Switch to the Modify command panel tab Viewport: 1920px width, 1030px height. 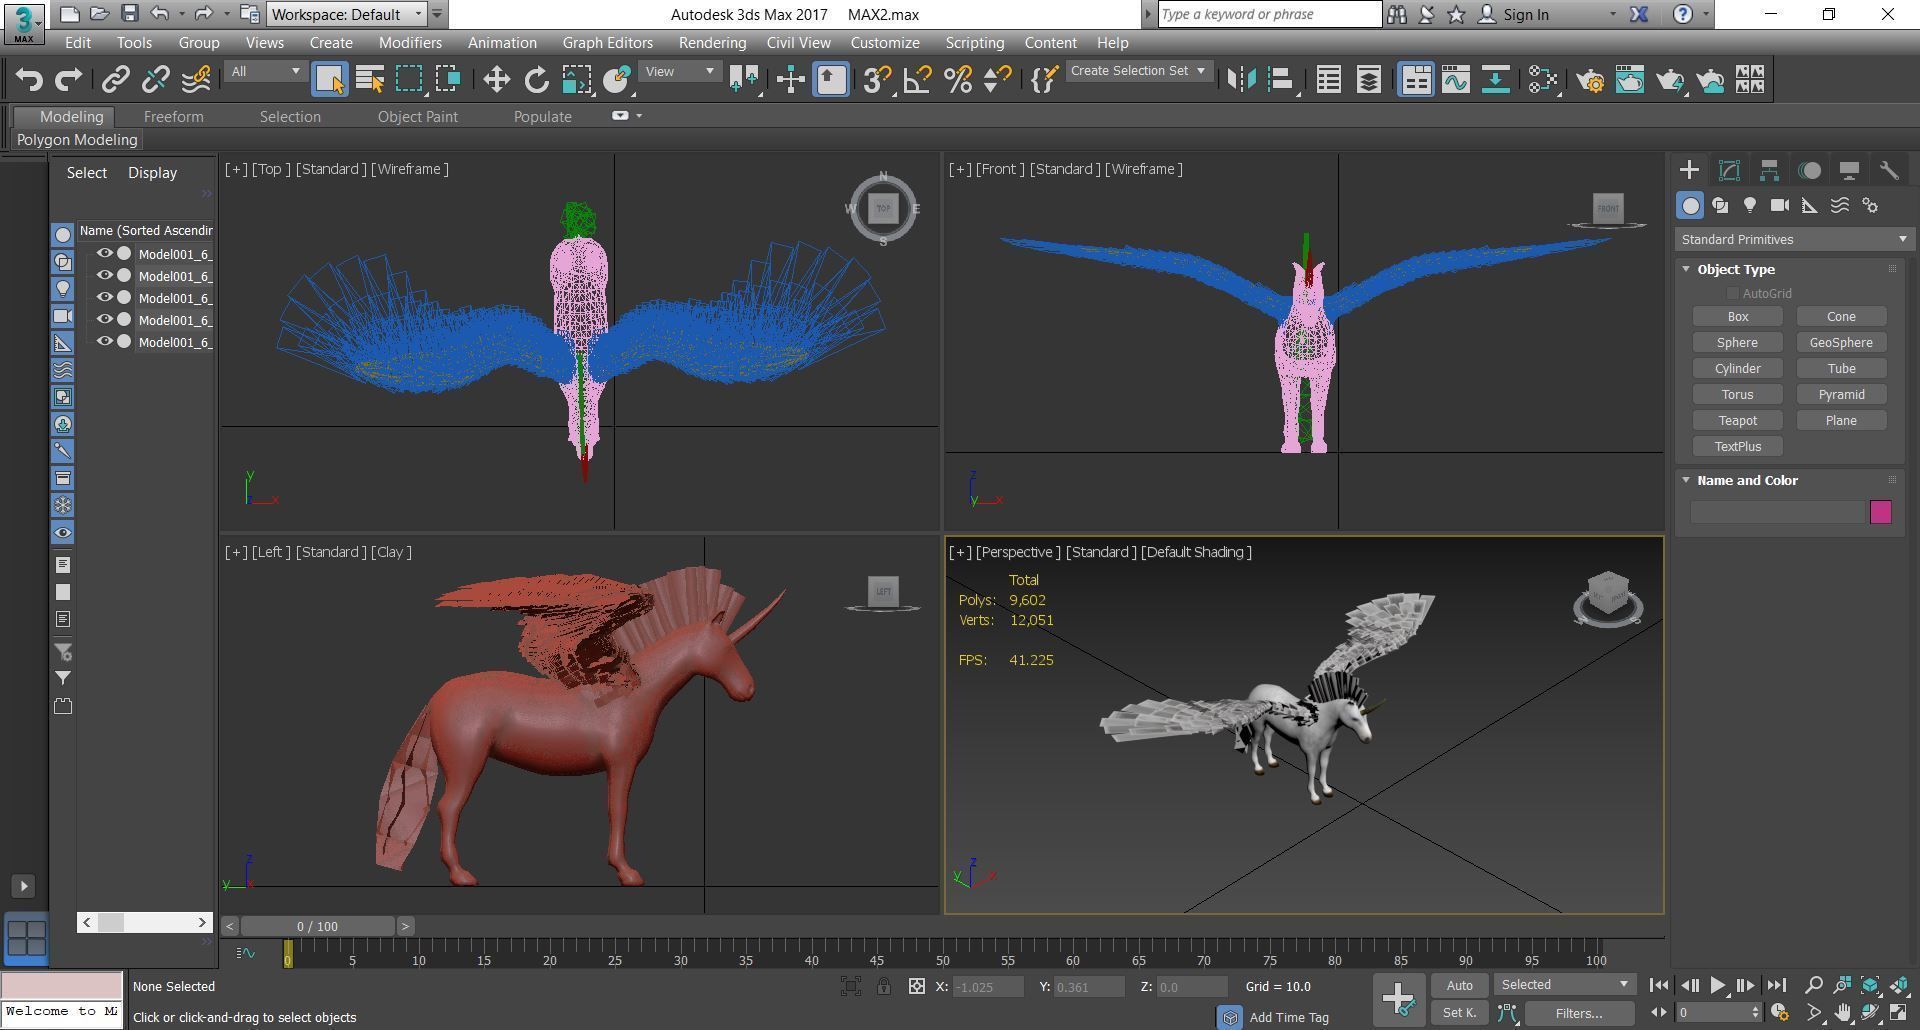pos(1729,170)
